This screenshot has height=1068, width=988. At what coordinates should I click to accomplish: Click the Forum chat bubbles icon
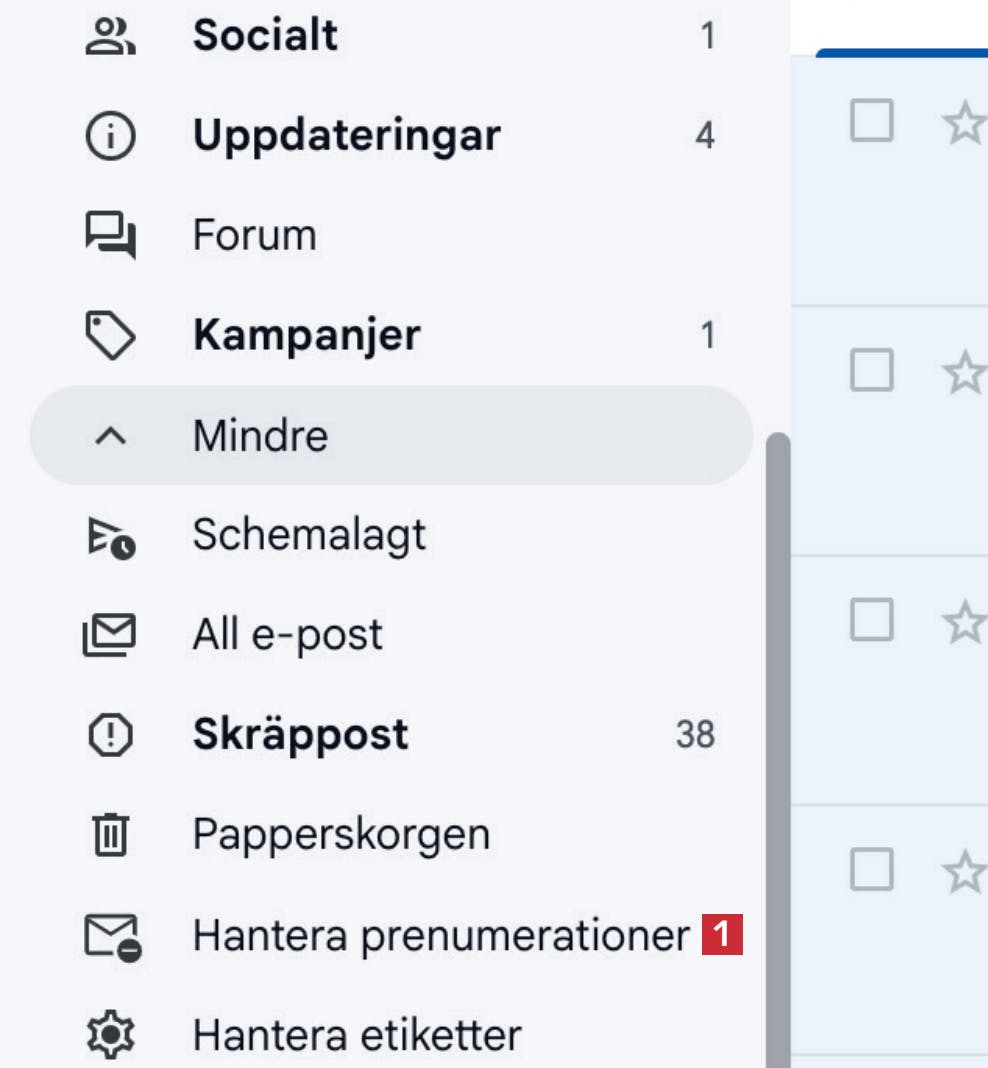click(110, 237)
